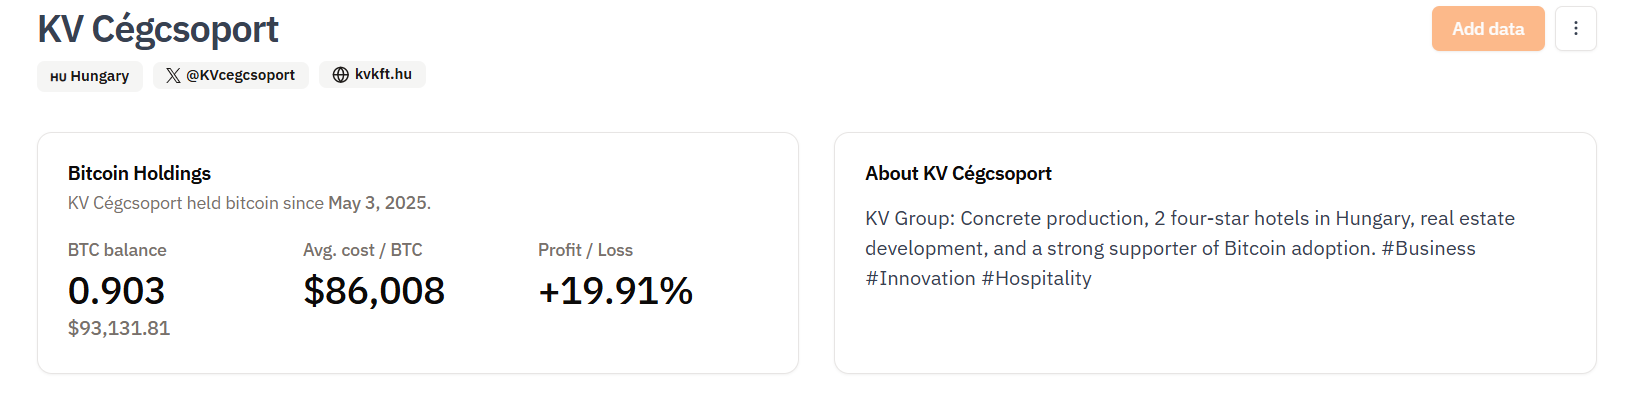Click the X logo icon beside @KVcegcsoport
Image resolution: width=1649 pixels, height=395 pixels.
pyautogui.click(x=173, y=75)
